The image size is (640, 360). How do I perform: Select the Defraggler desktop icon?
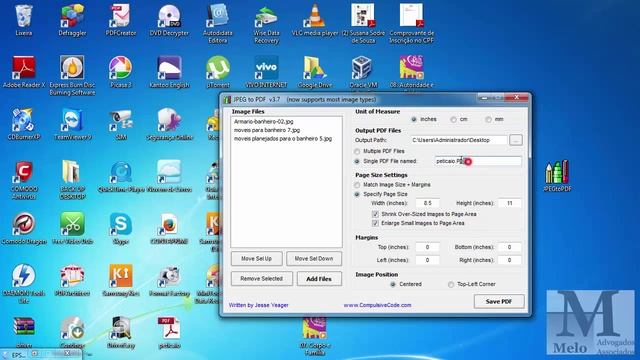pos(72,20)
